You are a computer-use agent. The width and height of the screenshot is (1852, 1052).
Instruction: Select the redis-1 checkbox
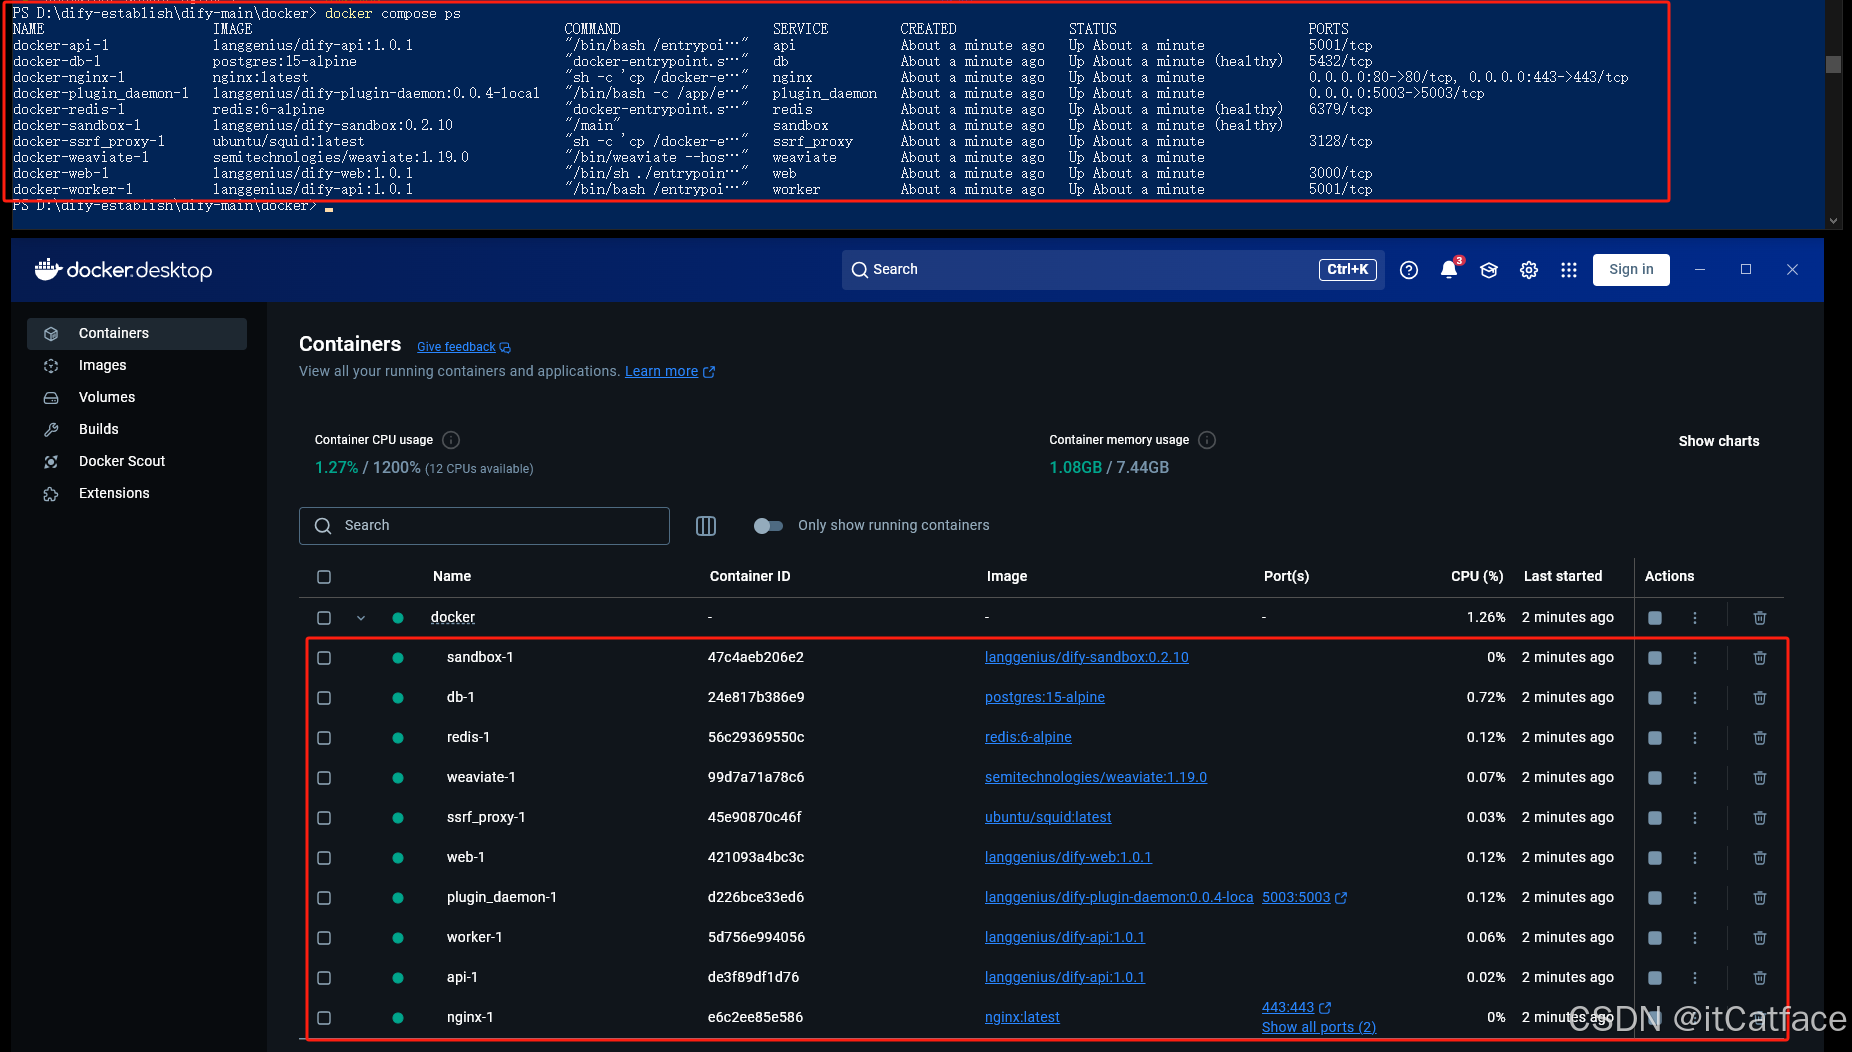[x=324, y=738]
